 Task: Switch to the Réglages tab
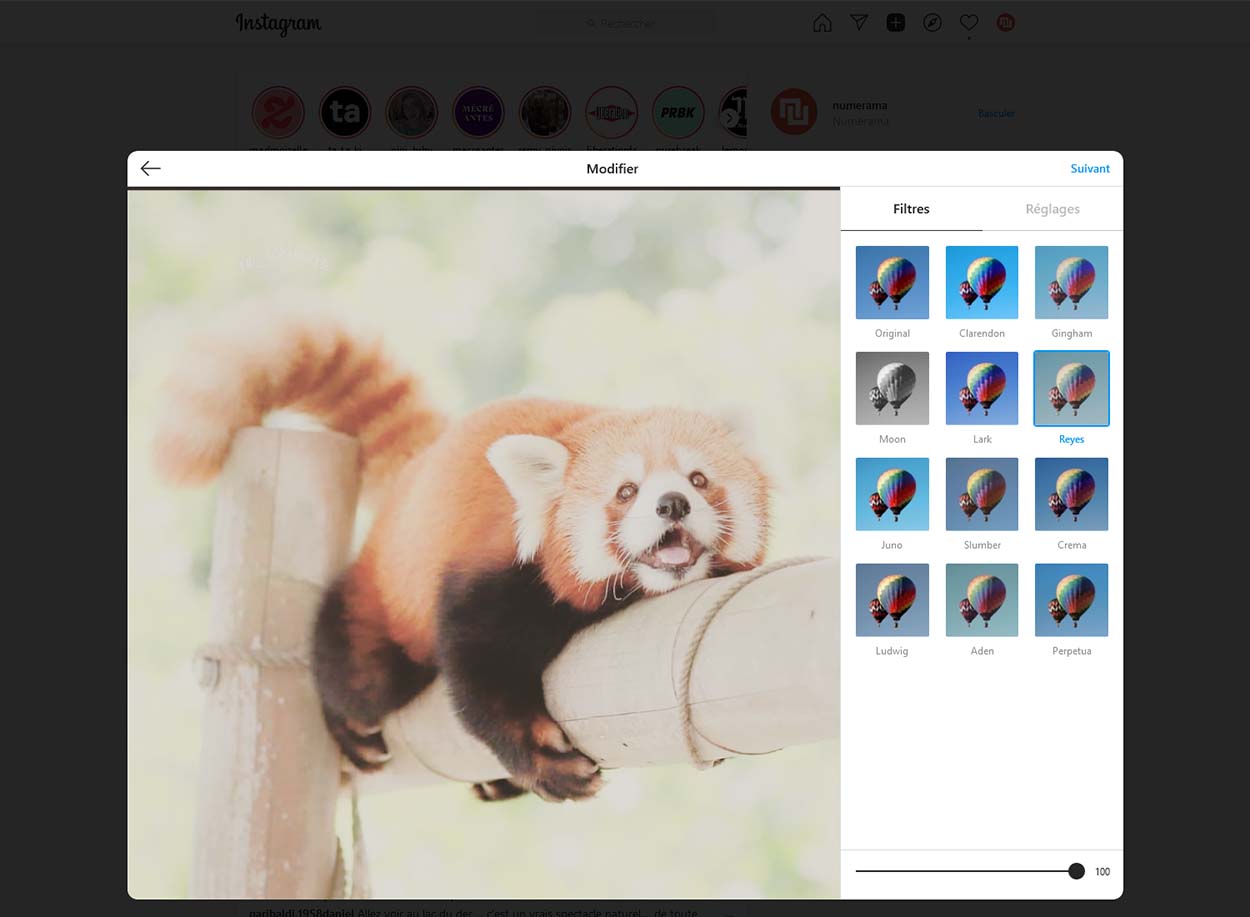click(1052, 209)
